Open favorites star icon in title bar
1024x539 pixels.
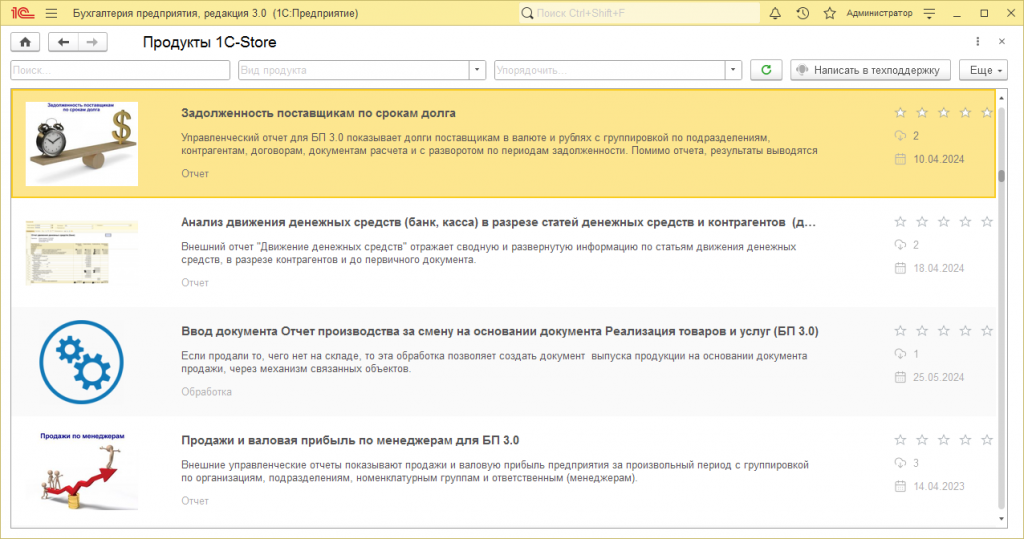point(829,13)
